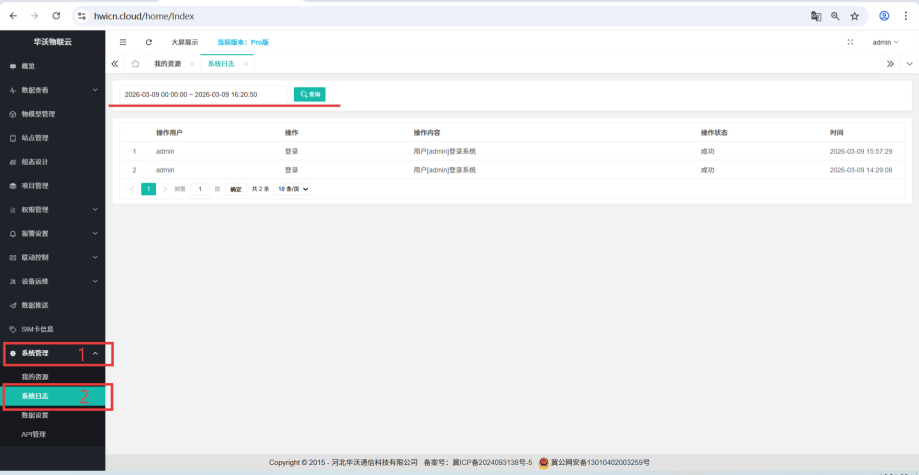The image size is (919, 475).
Task: Click the 确定 pagination confirm button
Action: point(236,188)
